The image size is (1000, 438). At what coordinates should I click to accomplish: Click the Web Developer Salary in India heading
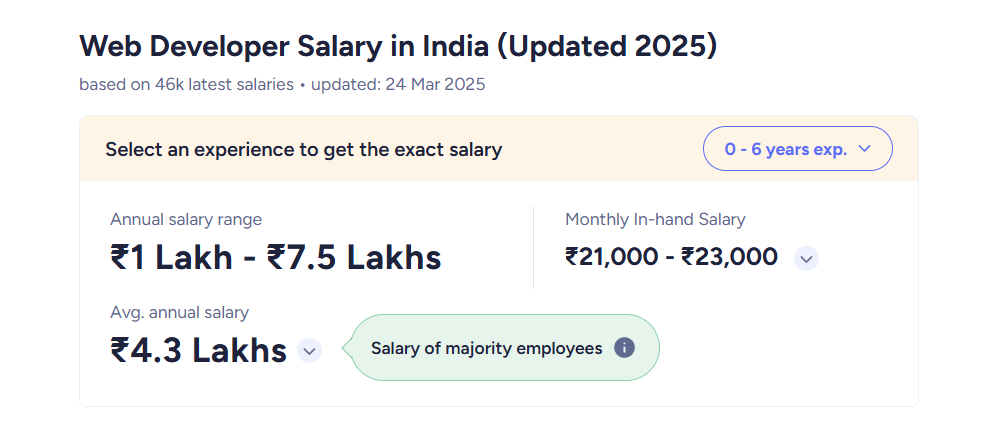coord(398,47)
